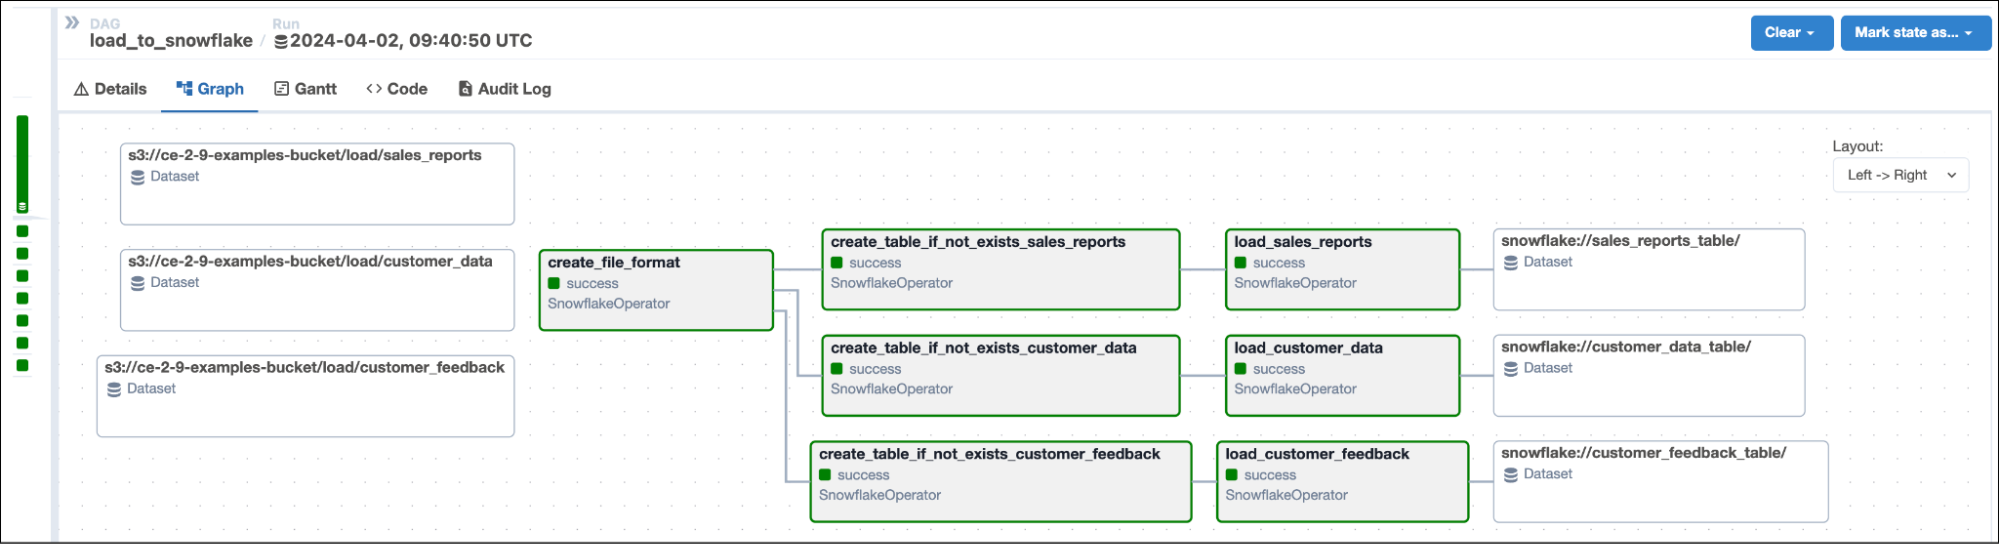This screenshot has width=1999, height=544.
Task: Select the tall green DAG run bar
Action: tap(22, 163)
